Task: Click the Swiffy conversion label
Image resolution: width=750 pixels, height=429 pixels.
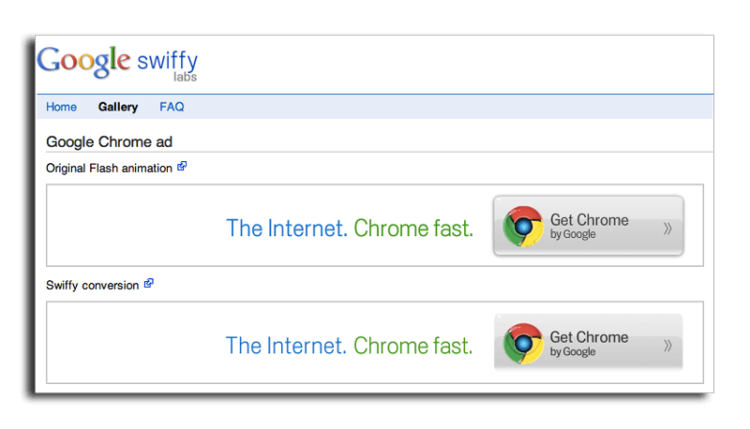Action: pos(92,286)
